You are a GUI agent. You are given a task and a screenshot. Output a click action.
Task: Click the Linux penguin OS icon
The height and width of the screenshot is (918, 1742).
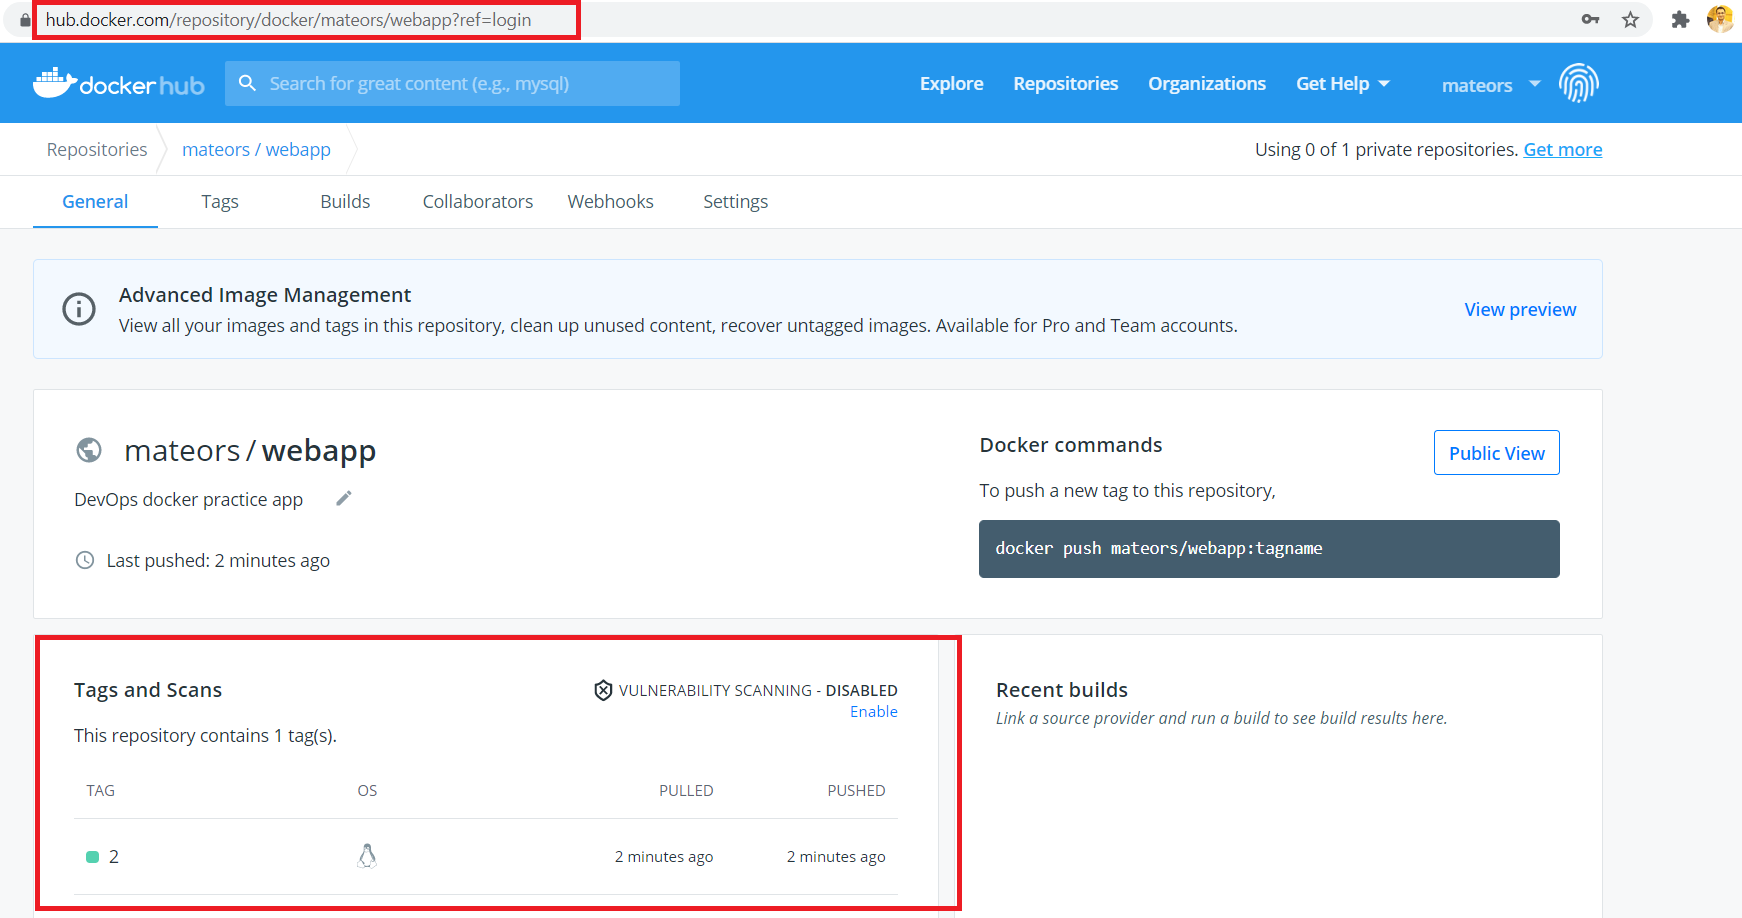click(367, 856)
